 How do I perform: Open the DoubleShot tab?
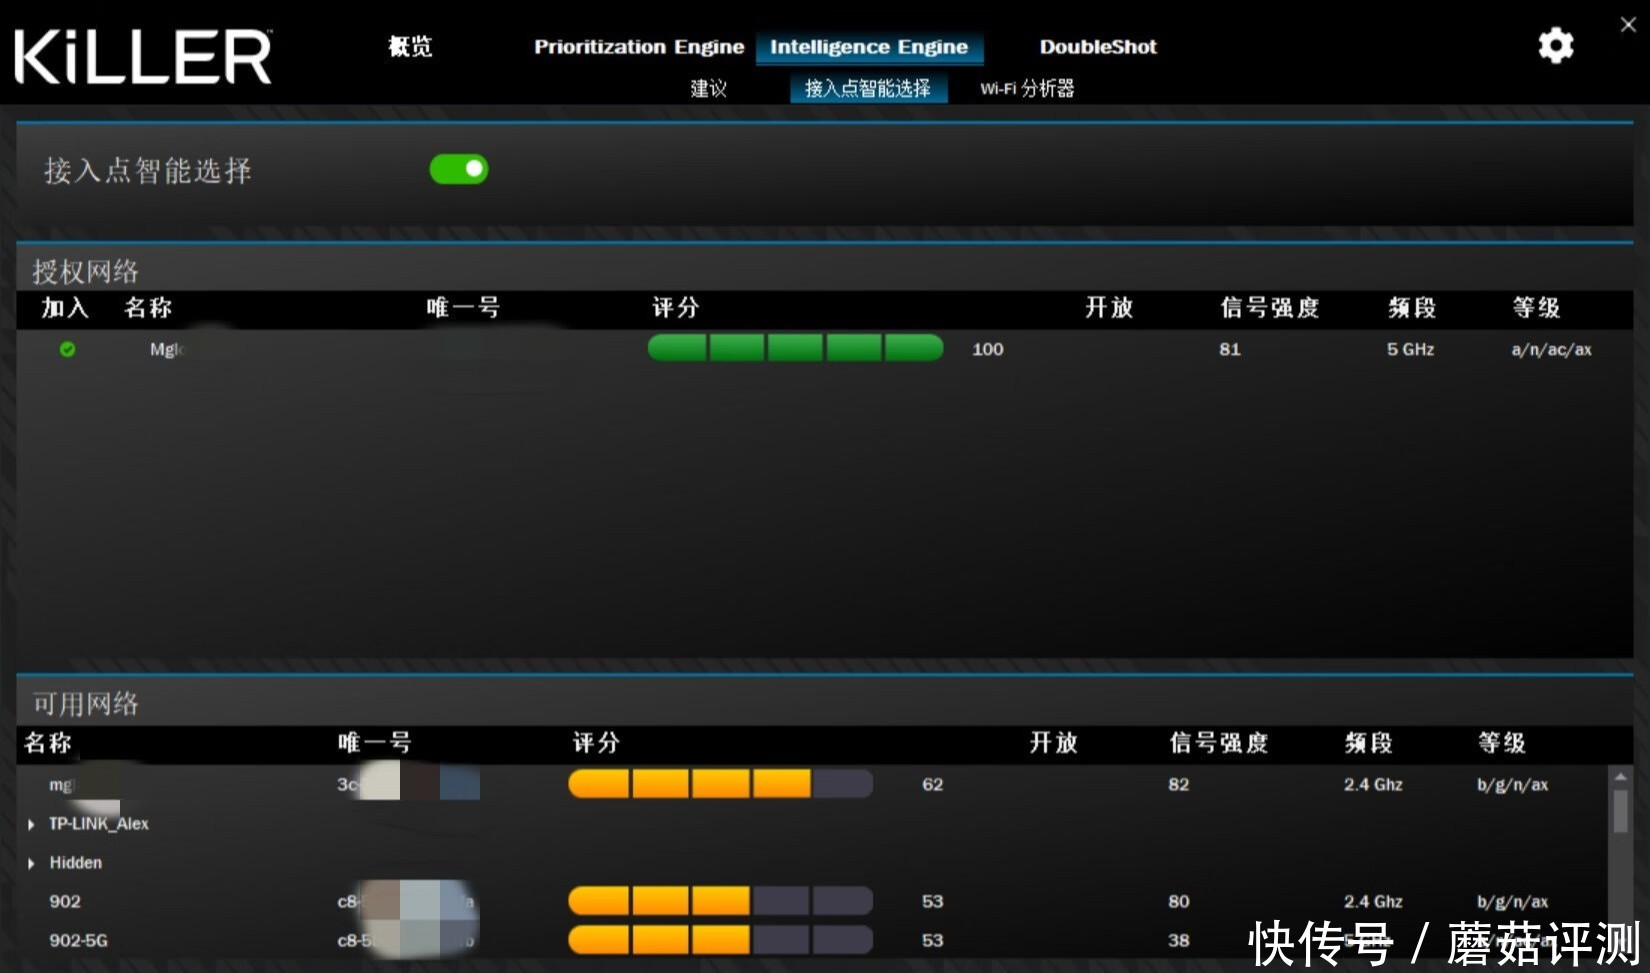pos(1098,47)
